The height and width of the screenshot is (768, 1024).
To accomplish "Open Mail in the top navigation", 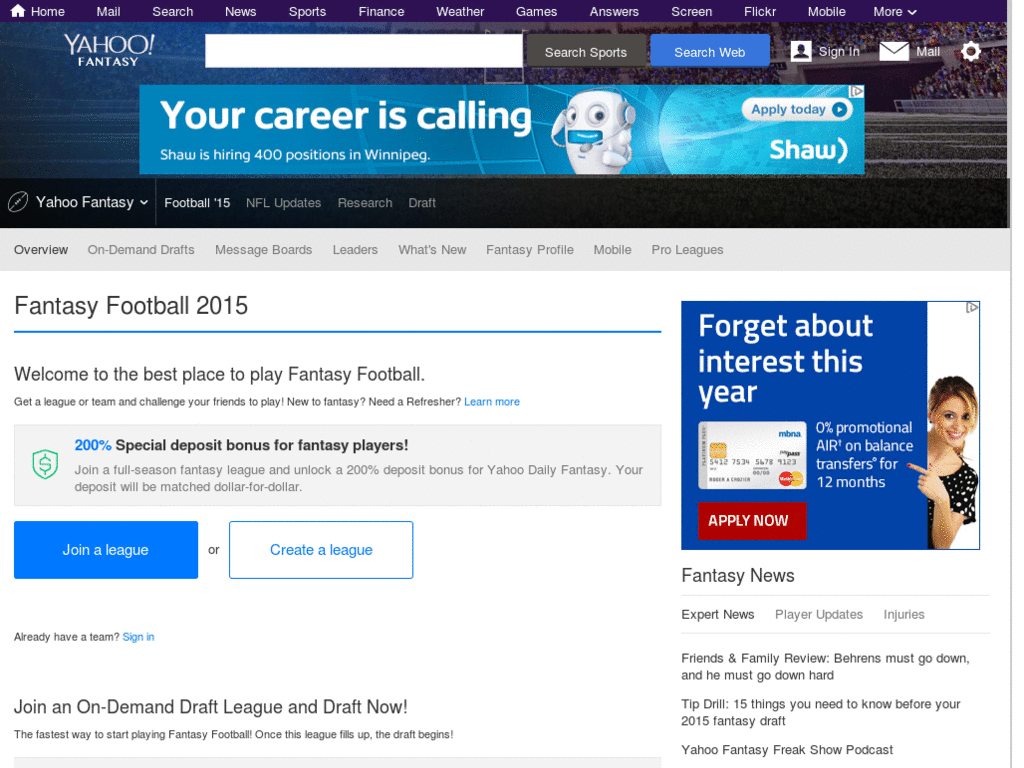I will pos(108,12).
